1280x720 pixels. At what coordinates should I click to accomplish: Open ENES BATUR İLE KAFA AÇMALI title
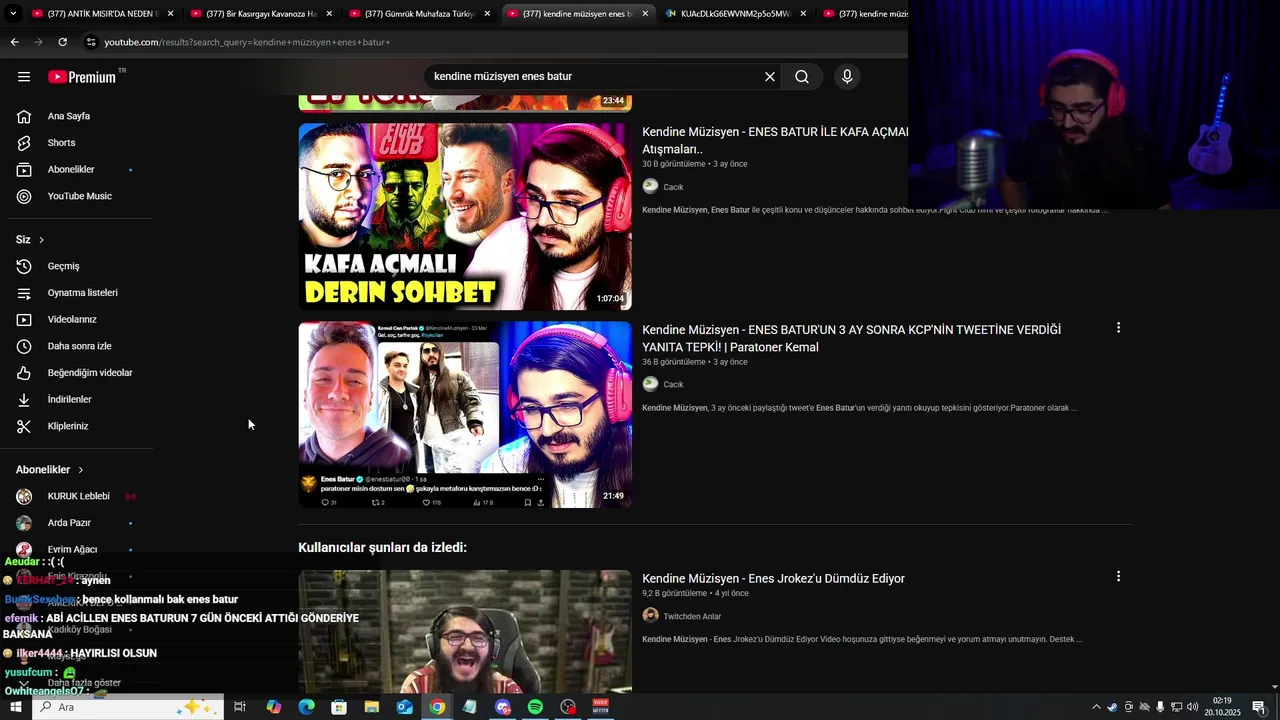[776, 140]
